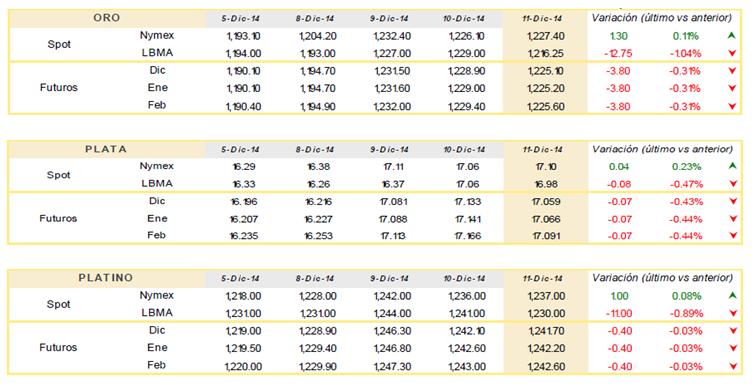Click red down arrow in PLATA Feb futures row
The width and height of the screenshot is (755, 388).
(x=732, y=235)
